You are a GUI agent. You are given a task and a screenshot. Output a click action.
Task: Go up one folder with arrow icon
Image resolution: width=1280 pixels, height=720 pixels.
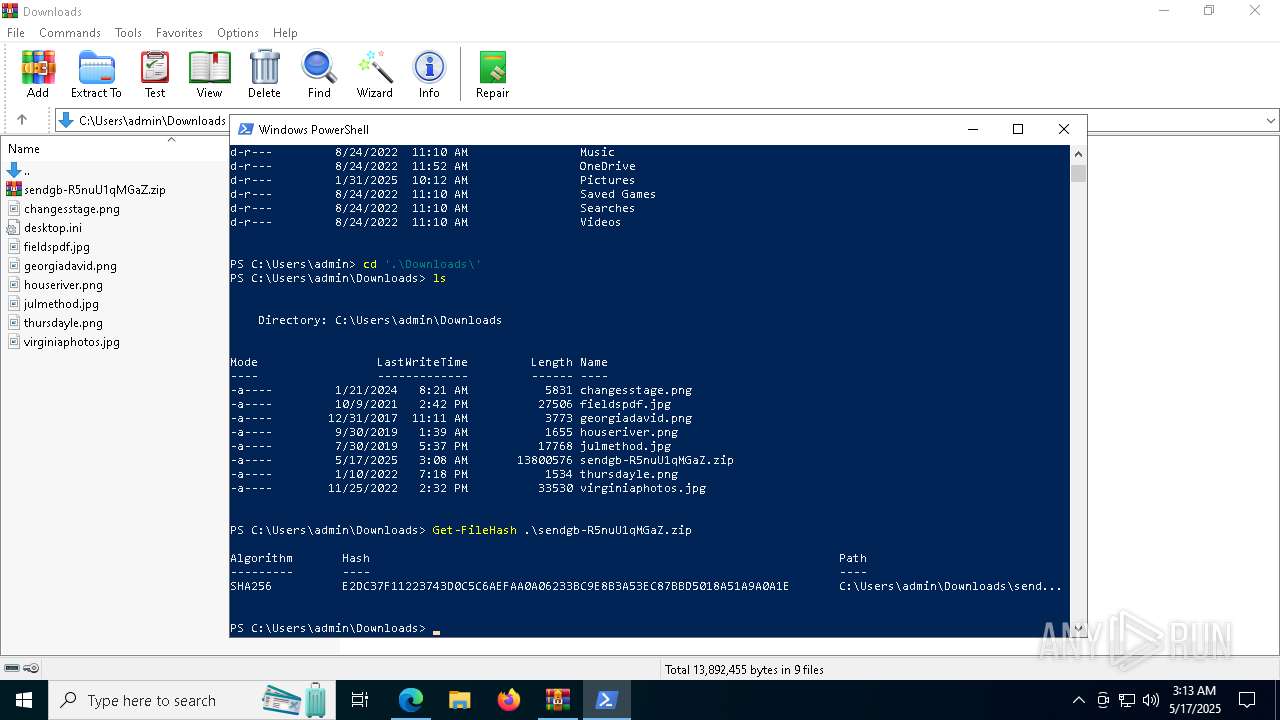click(x=22, y=120)
